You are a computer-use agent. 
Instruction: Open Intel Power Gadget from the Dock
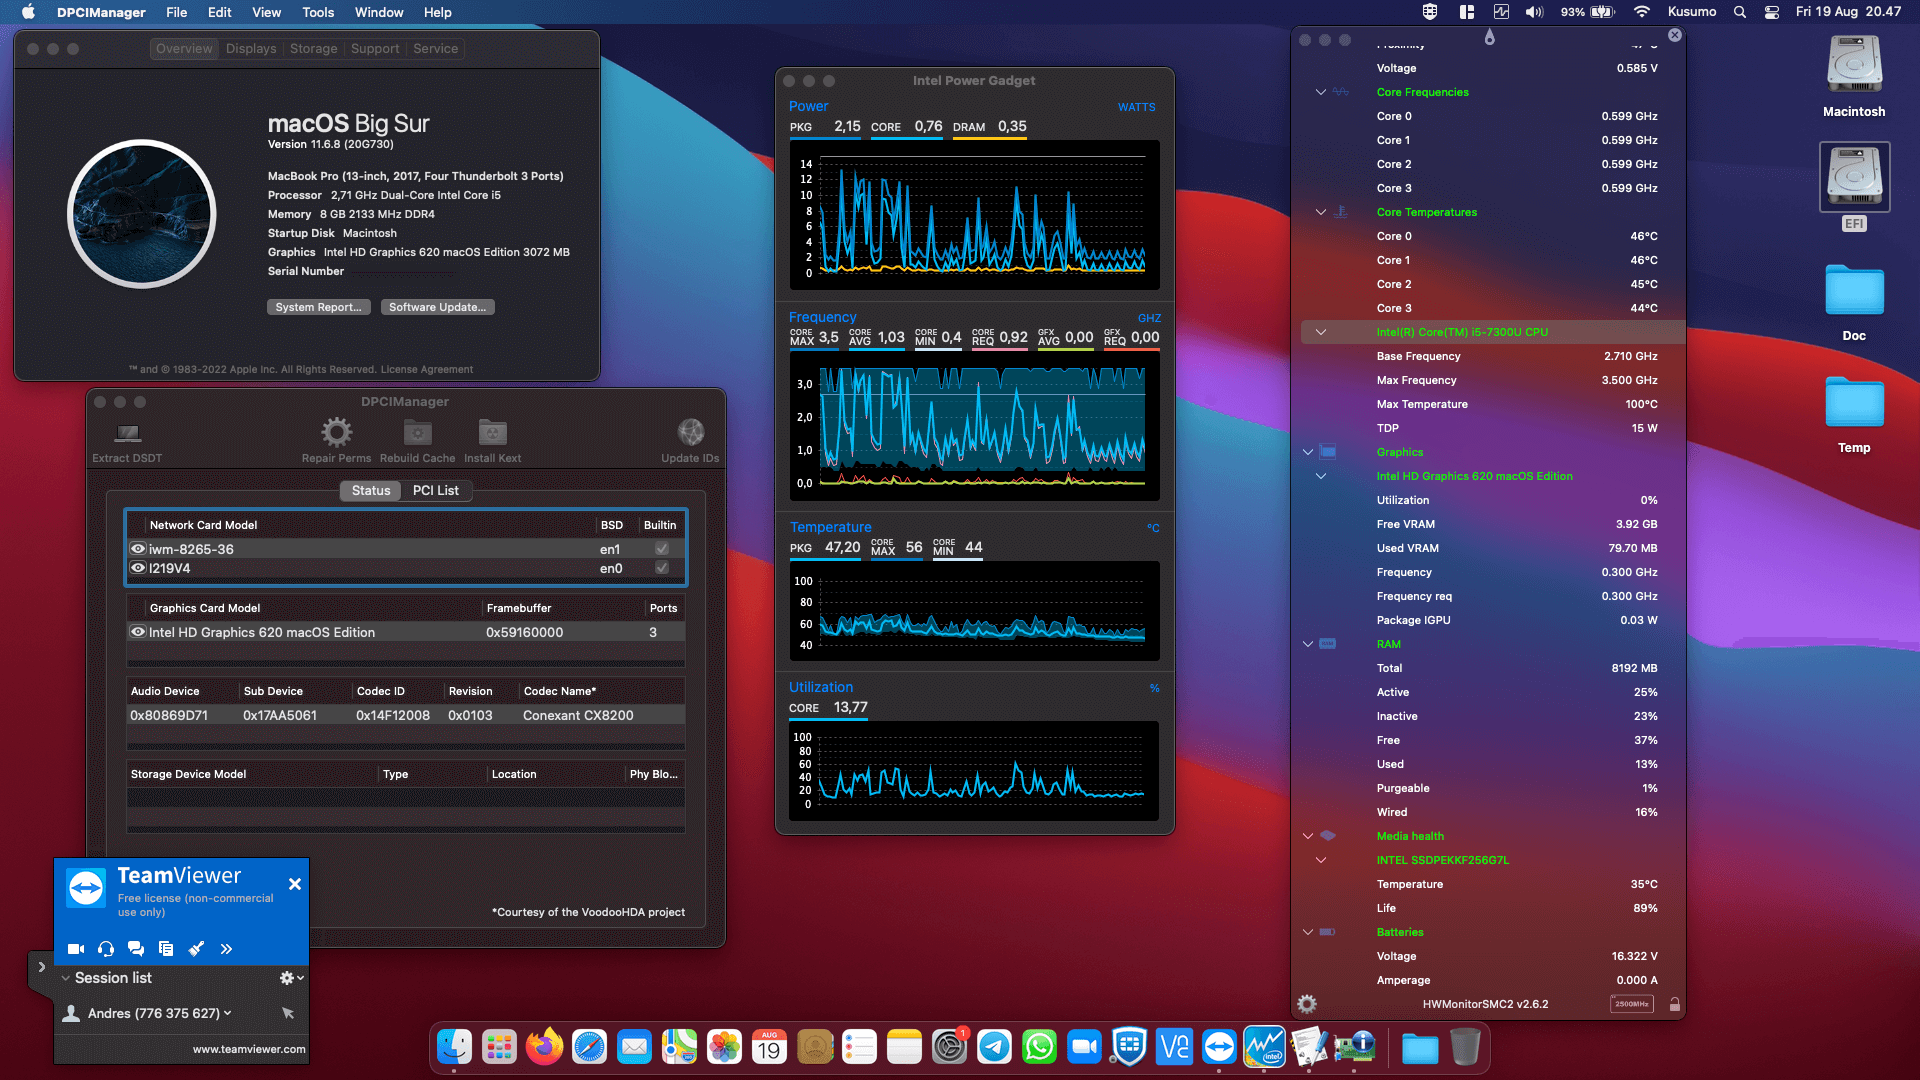coord(1264,1047)
